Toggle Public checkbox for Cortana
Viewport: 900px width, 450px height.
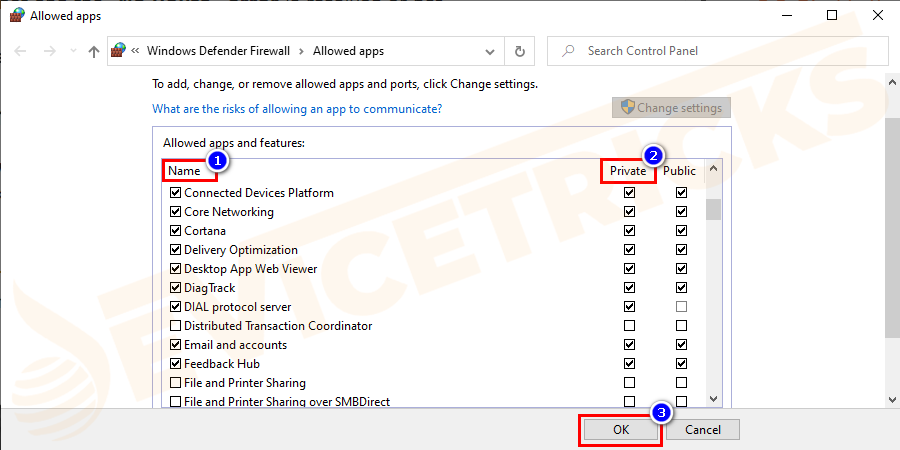(681, 231)
